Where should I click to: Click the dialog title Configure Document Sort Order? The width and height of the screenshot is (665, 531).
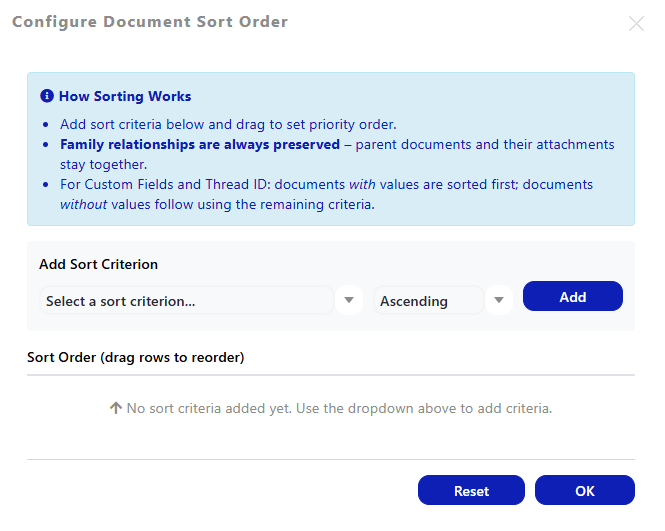150,22
